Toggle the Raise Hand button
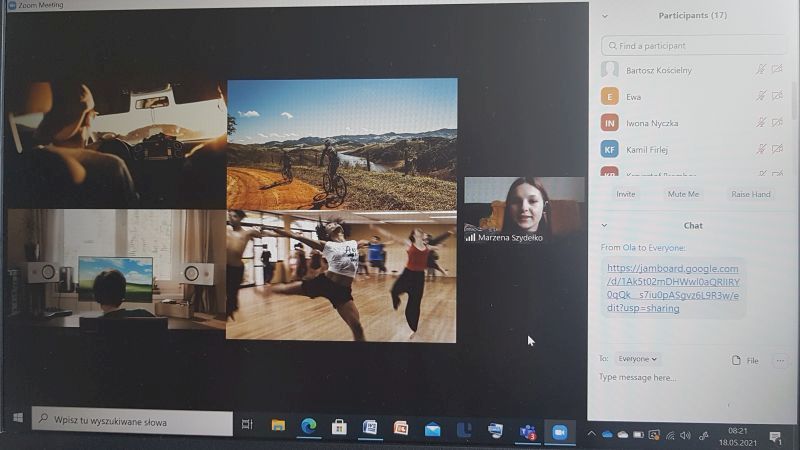The image size is (800, 450). 750,194
